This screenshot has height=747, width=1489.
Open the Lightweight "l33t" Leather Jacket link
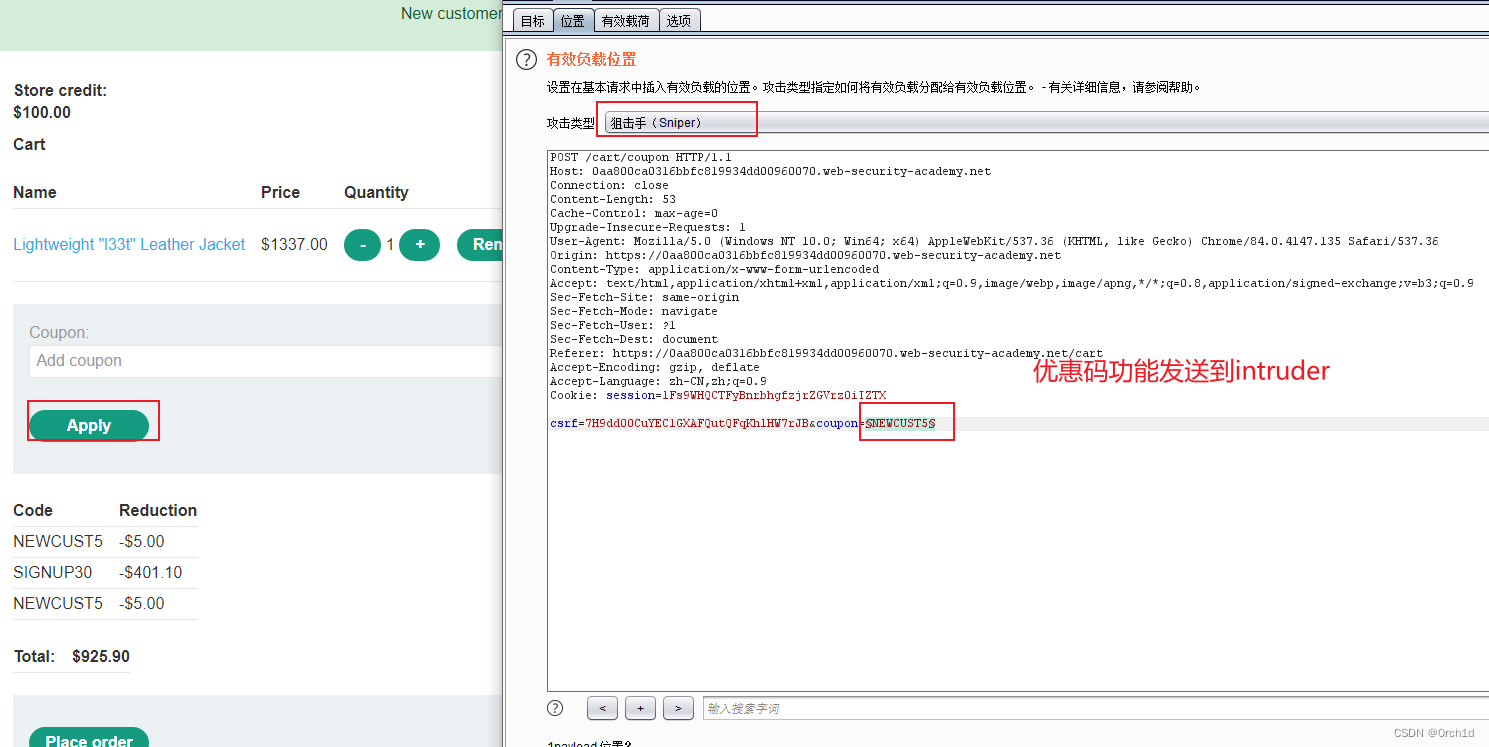129,245
